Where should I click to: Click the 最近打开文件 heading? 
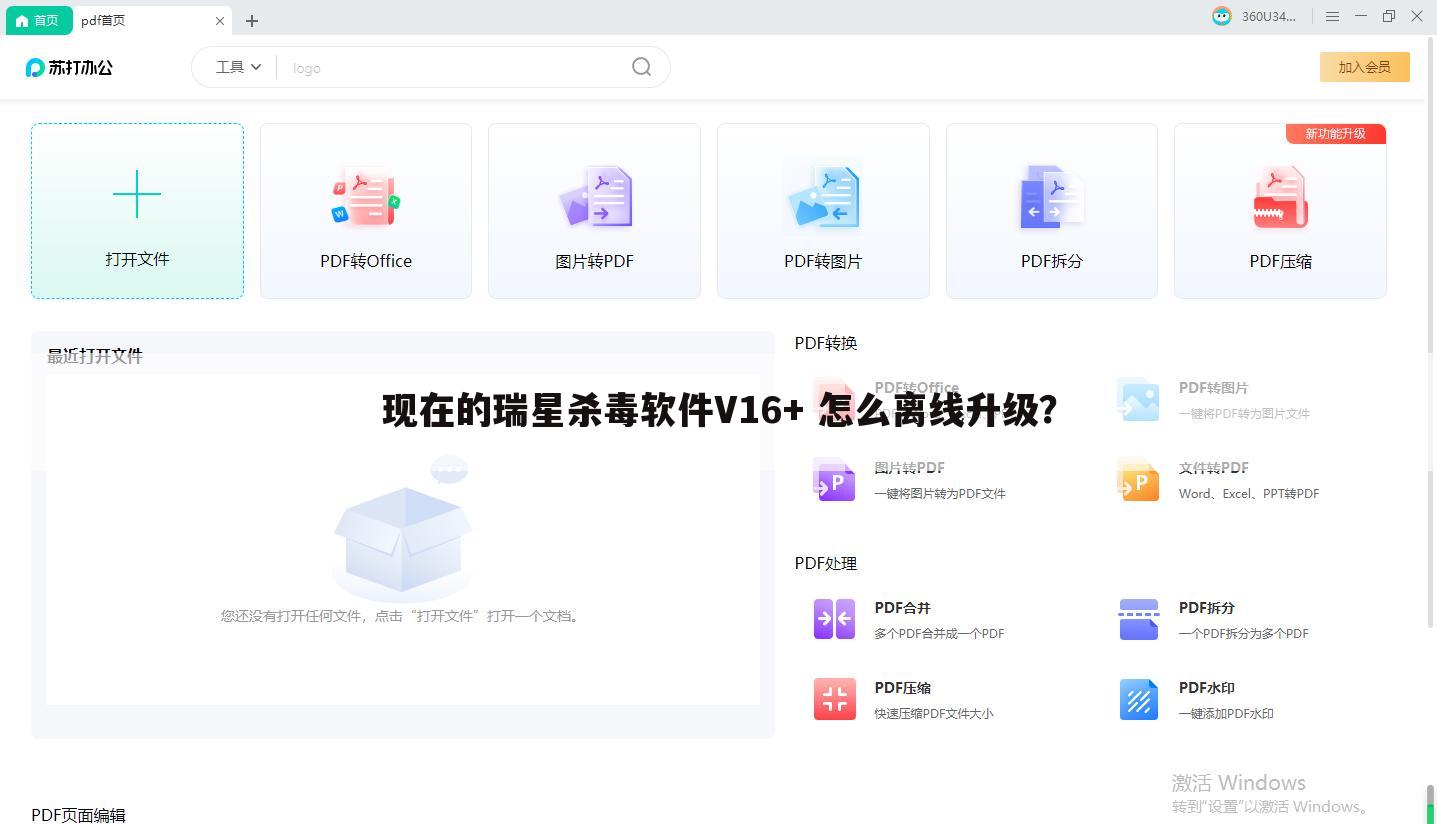point(95,356)
